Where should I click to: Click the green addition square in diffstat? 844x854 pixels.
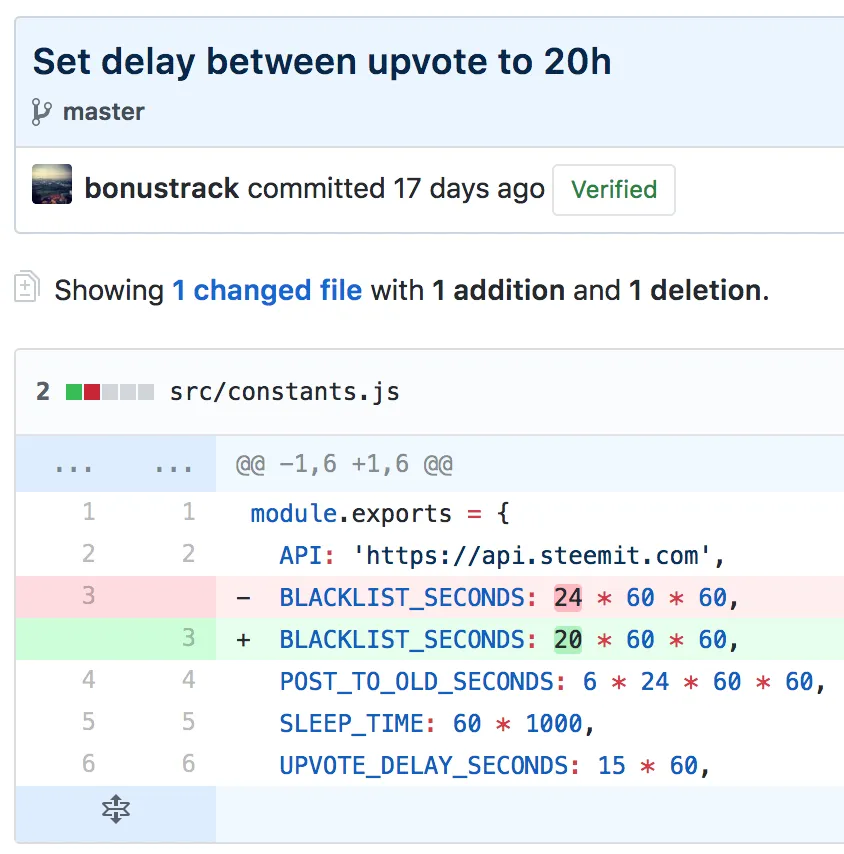pos(73,392)
